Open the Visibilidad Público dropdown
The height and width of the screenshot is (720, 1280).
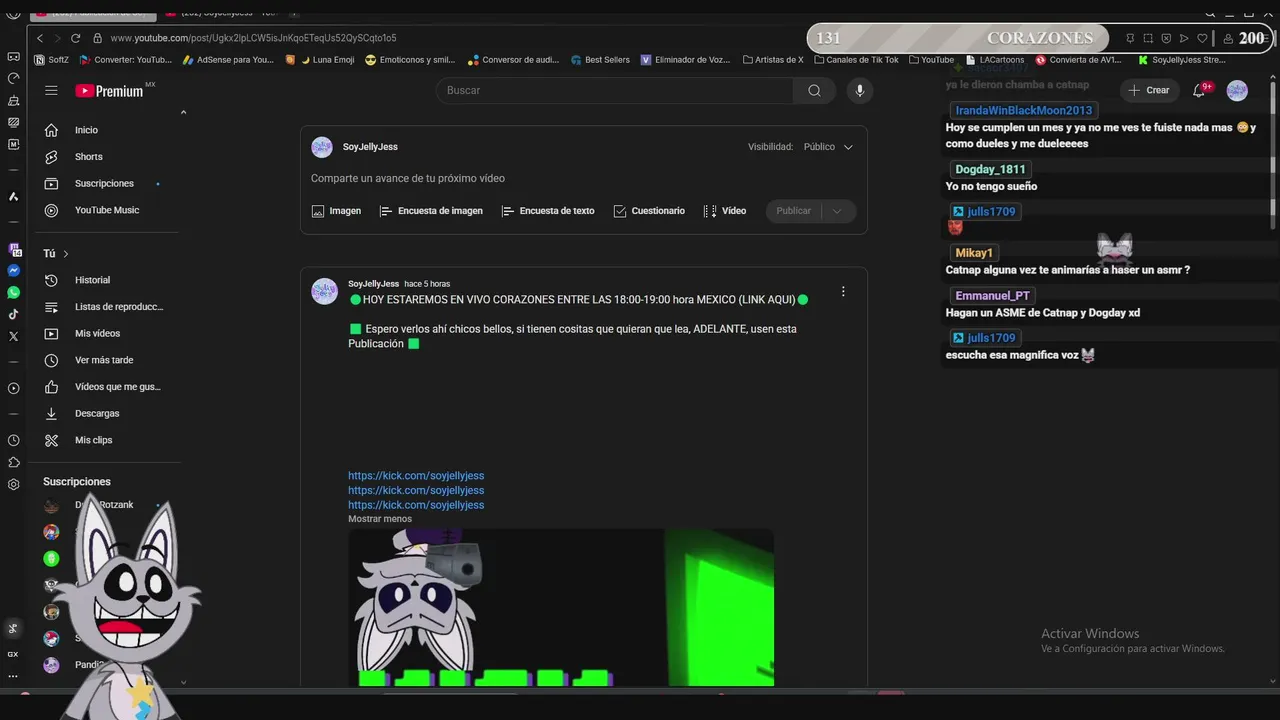828,147
